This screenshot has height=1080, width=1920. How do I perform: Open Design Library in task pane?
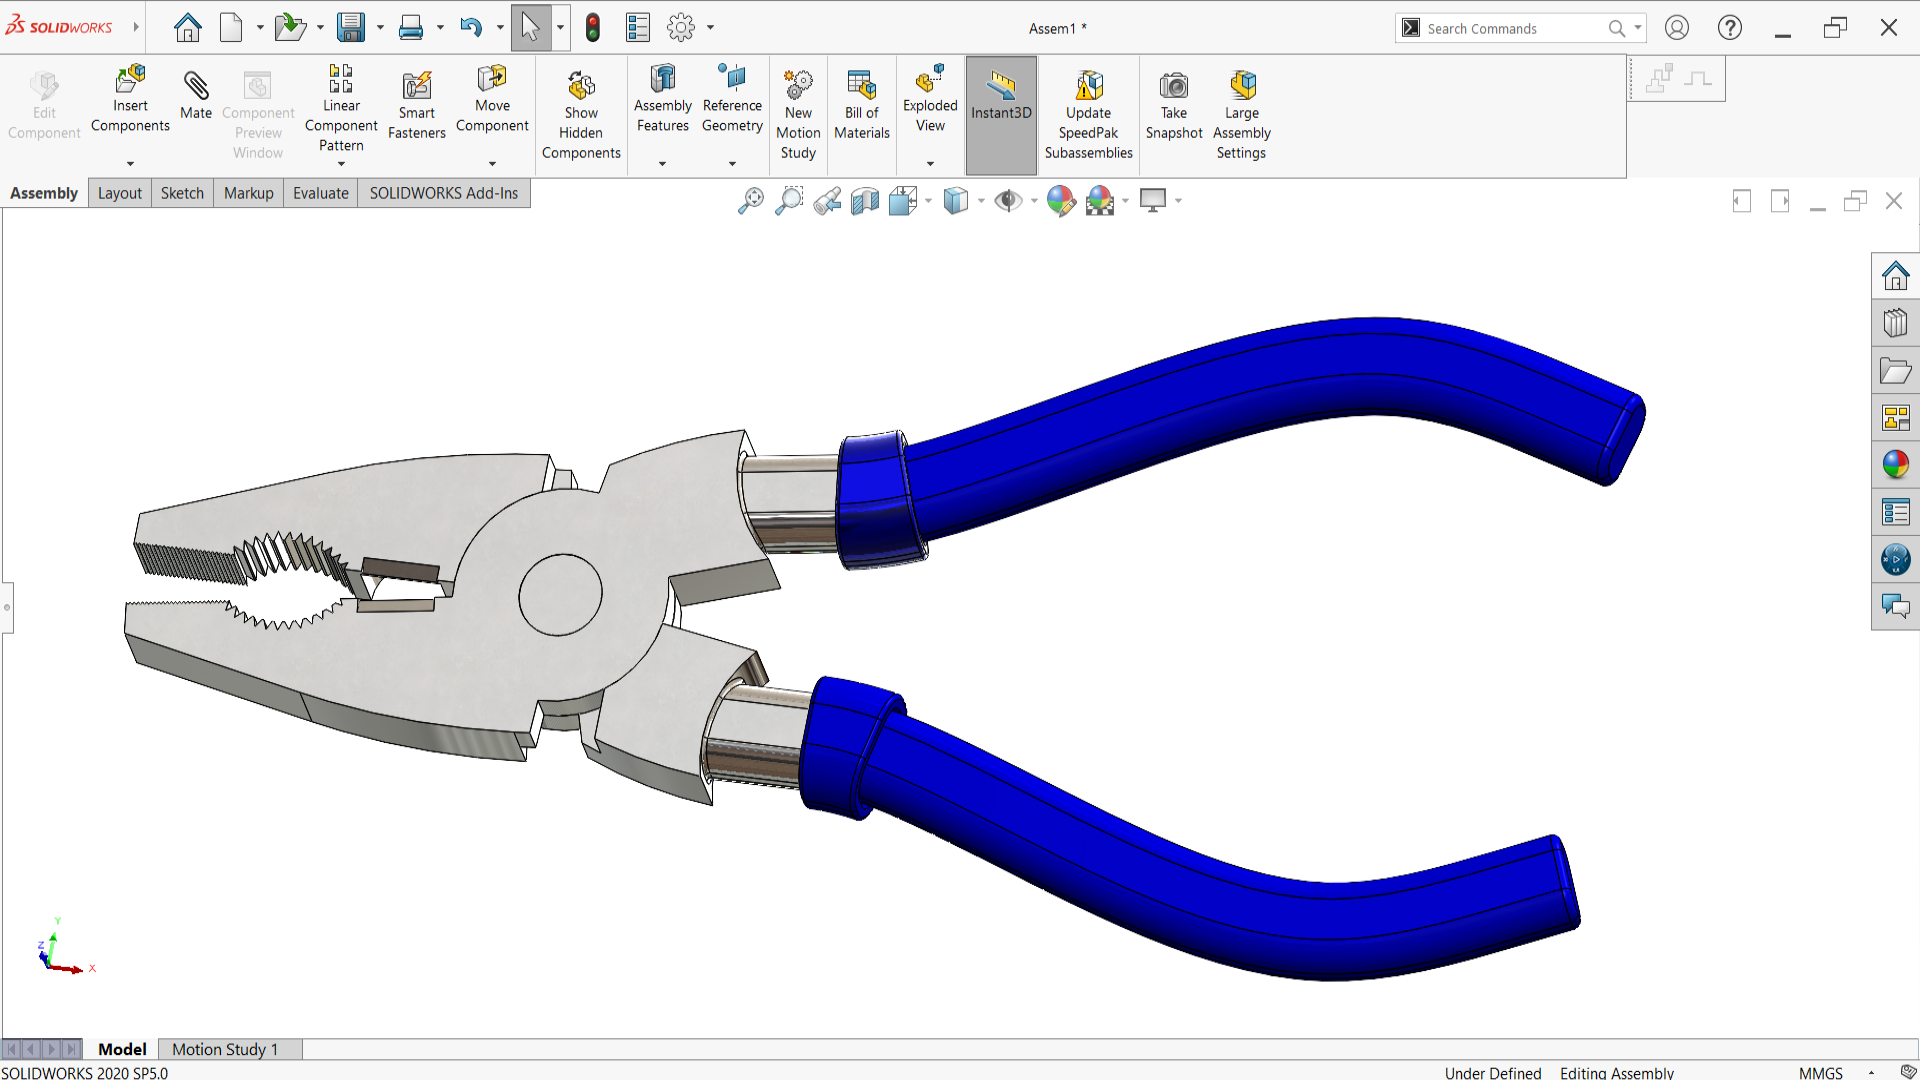(1895, 323)
